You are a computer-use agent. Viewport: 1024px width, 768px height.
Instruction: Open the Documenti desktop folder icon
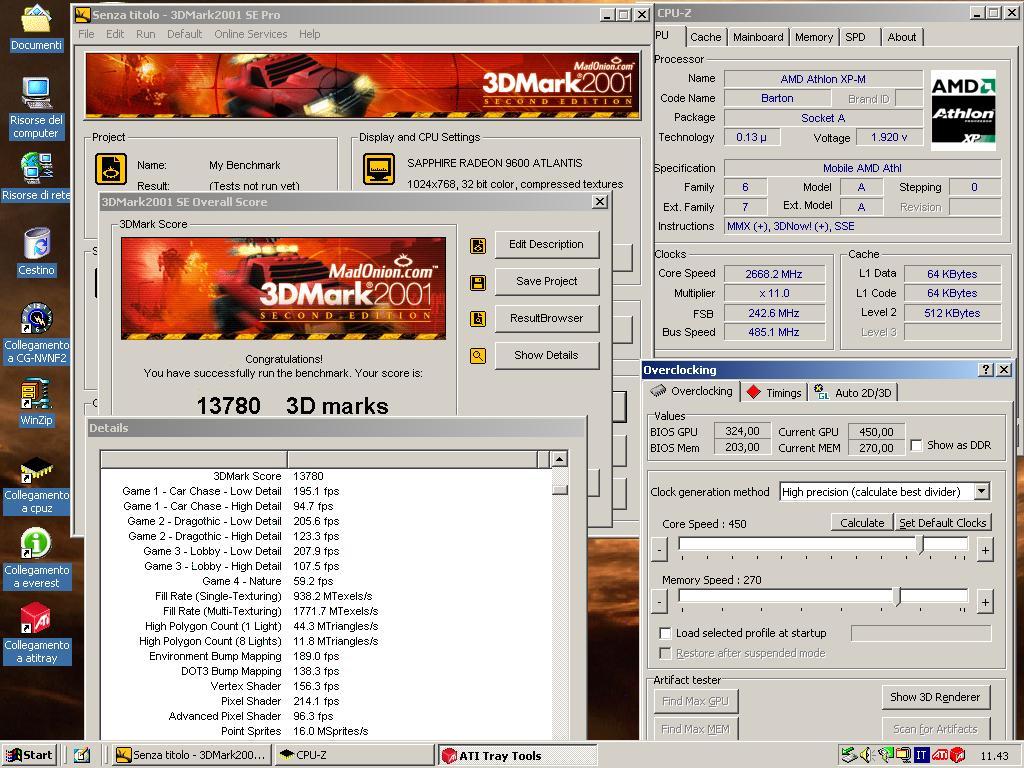pos(36,20)
